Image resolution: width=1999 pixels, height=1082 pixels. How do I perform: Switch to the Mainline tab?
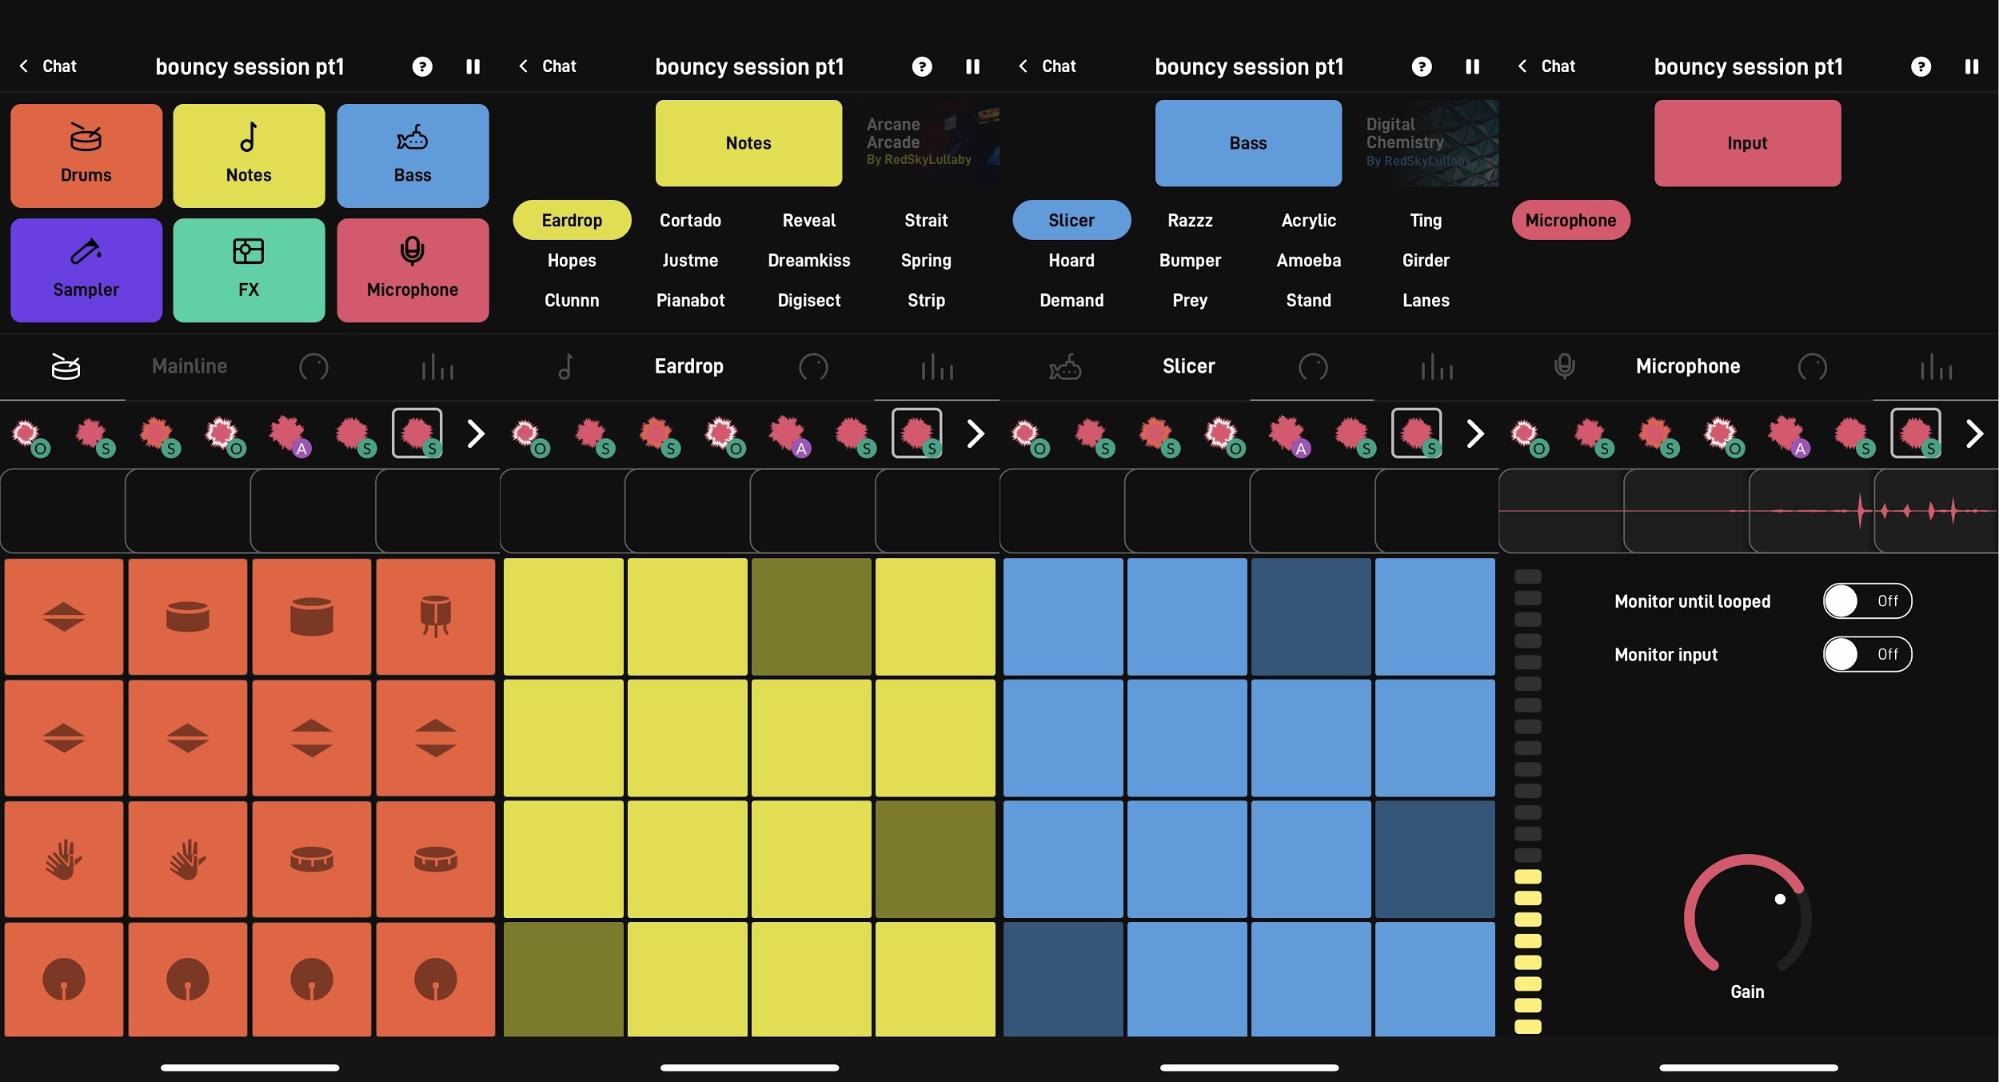189,366
